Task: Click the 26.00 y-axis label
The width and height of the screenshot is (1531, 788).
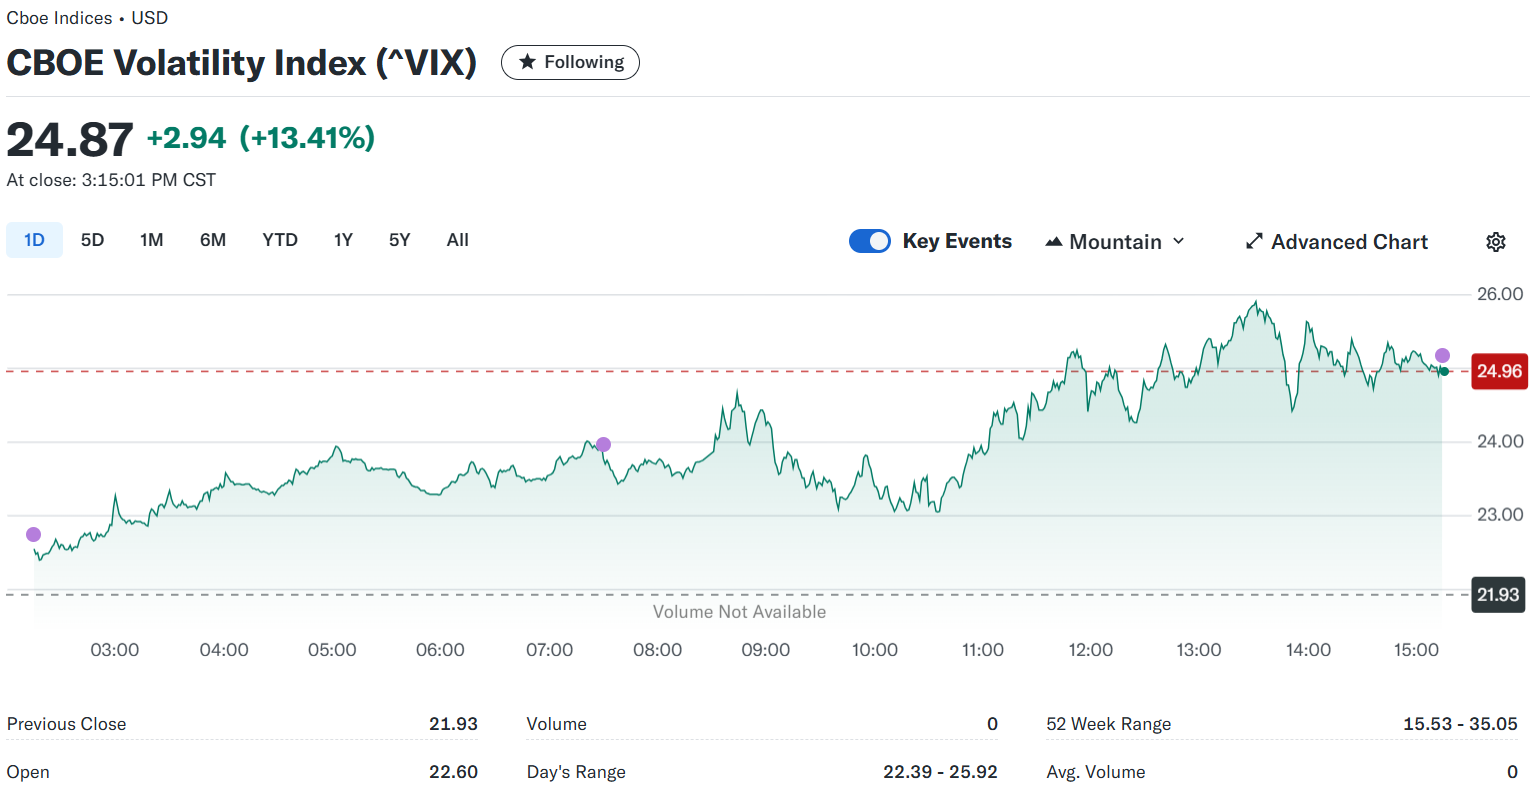Action: point(1500,294)
